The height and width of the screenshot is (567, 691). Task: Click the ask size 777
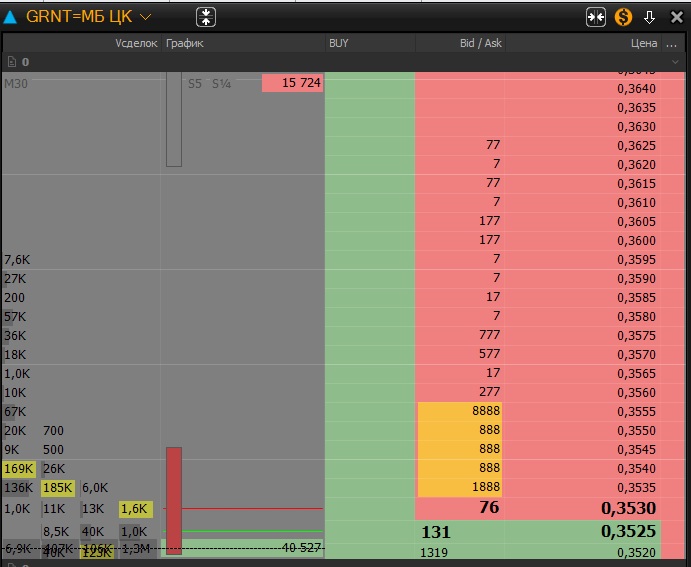point(490,335)
